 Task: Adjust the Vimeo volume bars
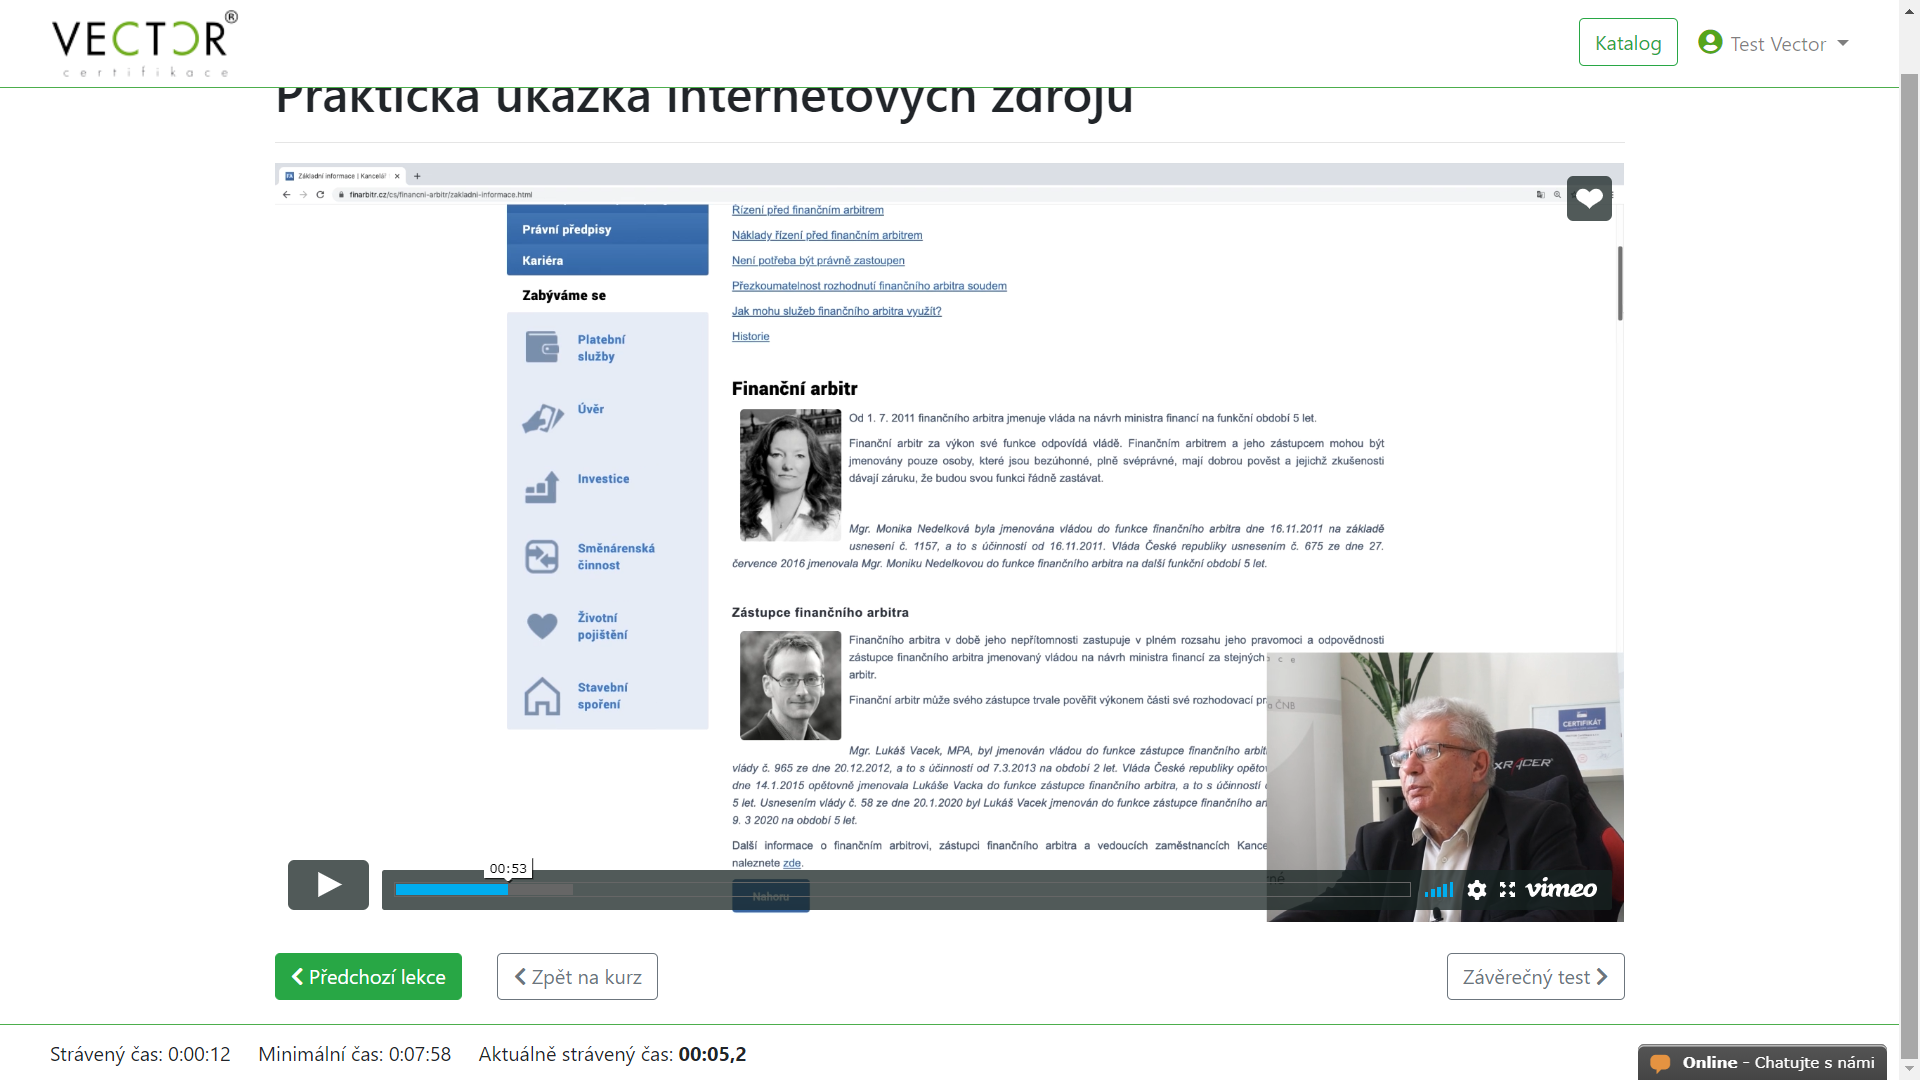1439,889
